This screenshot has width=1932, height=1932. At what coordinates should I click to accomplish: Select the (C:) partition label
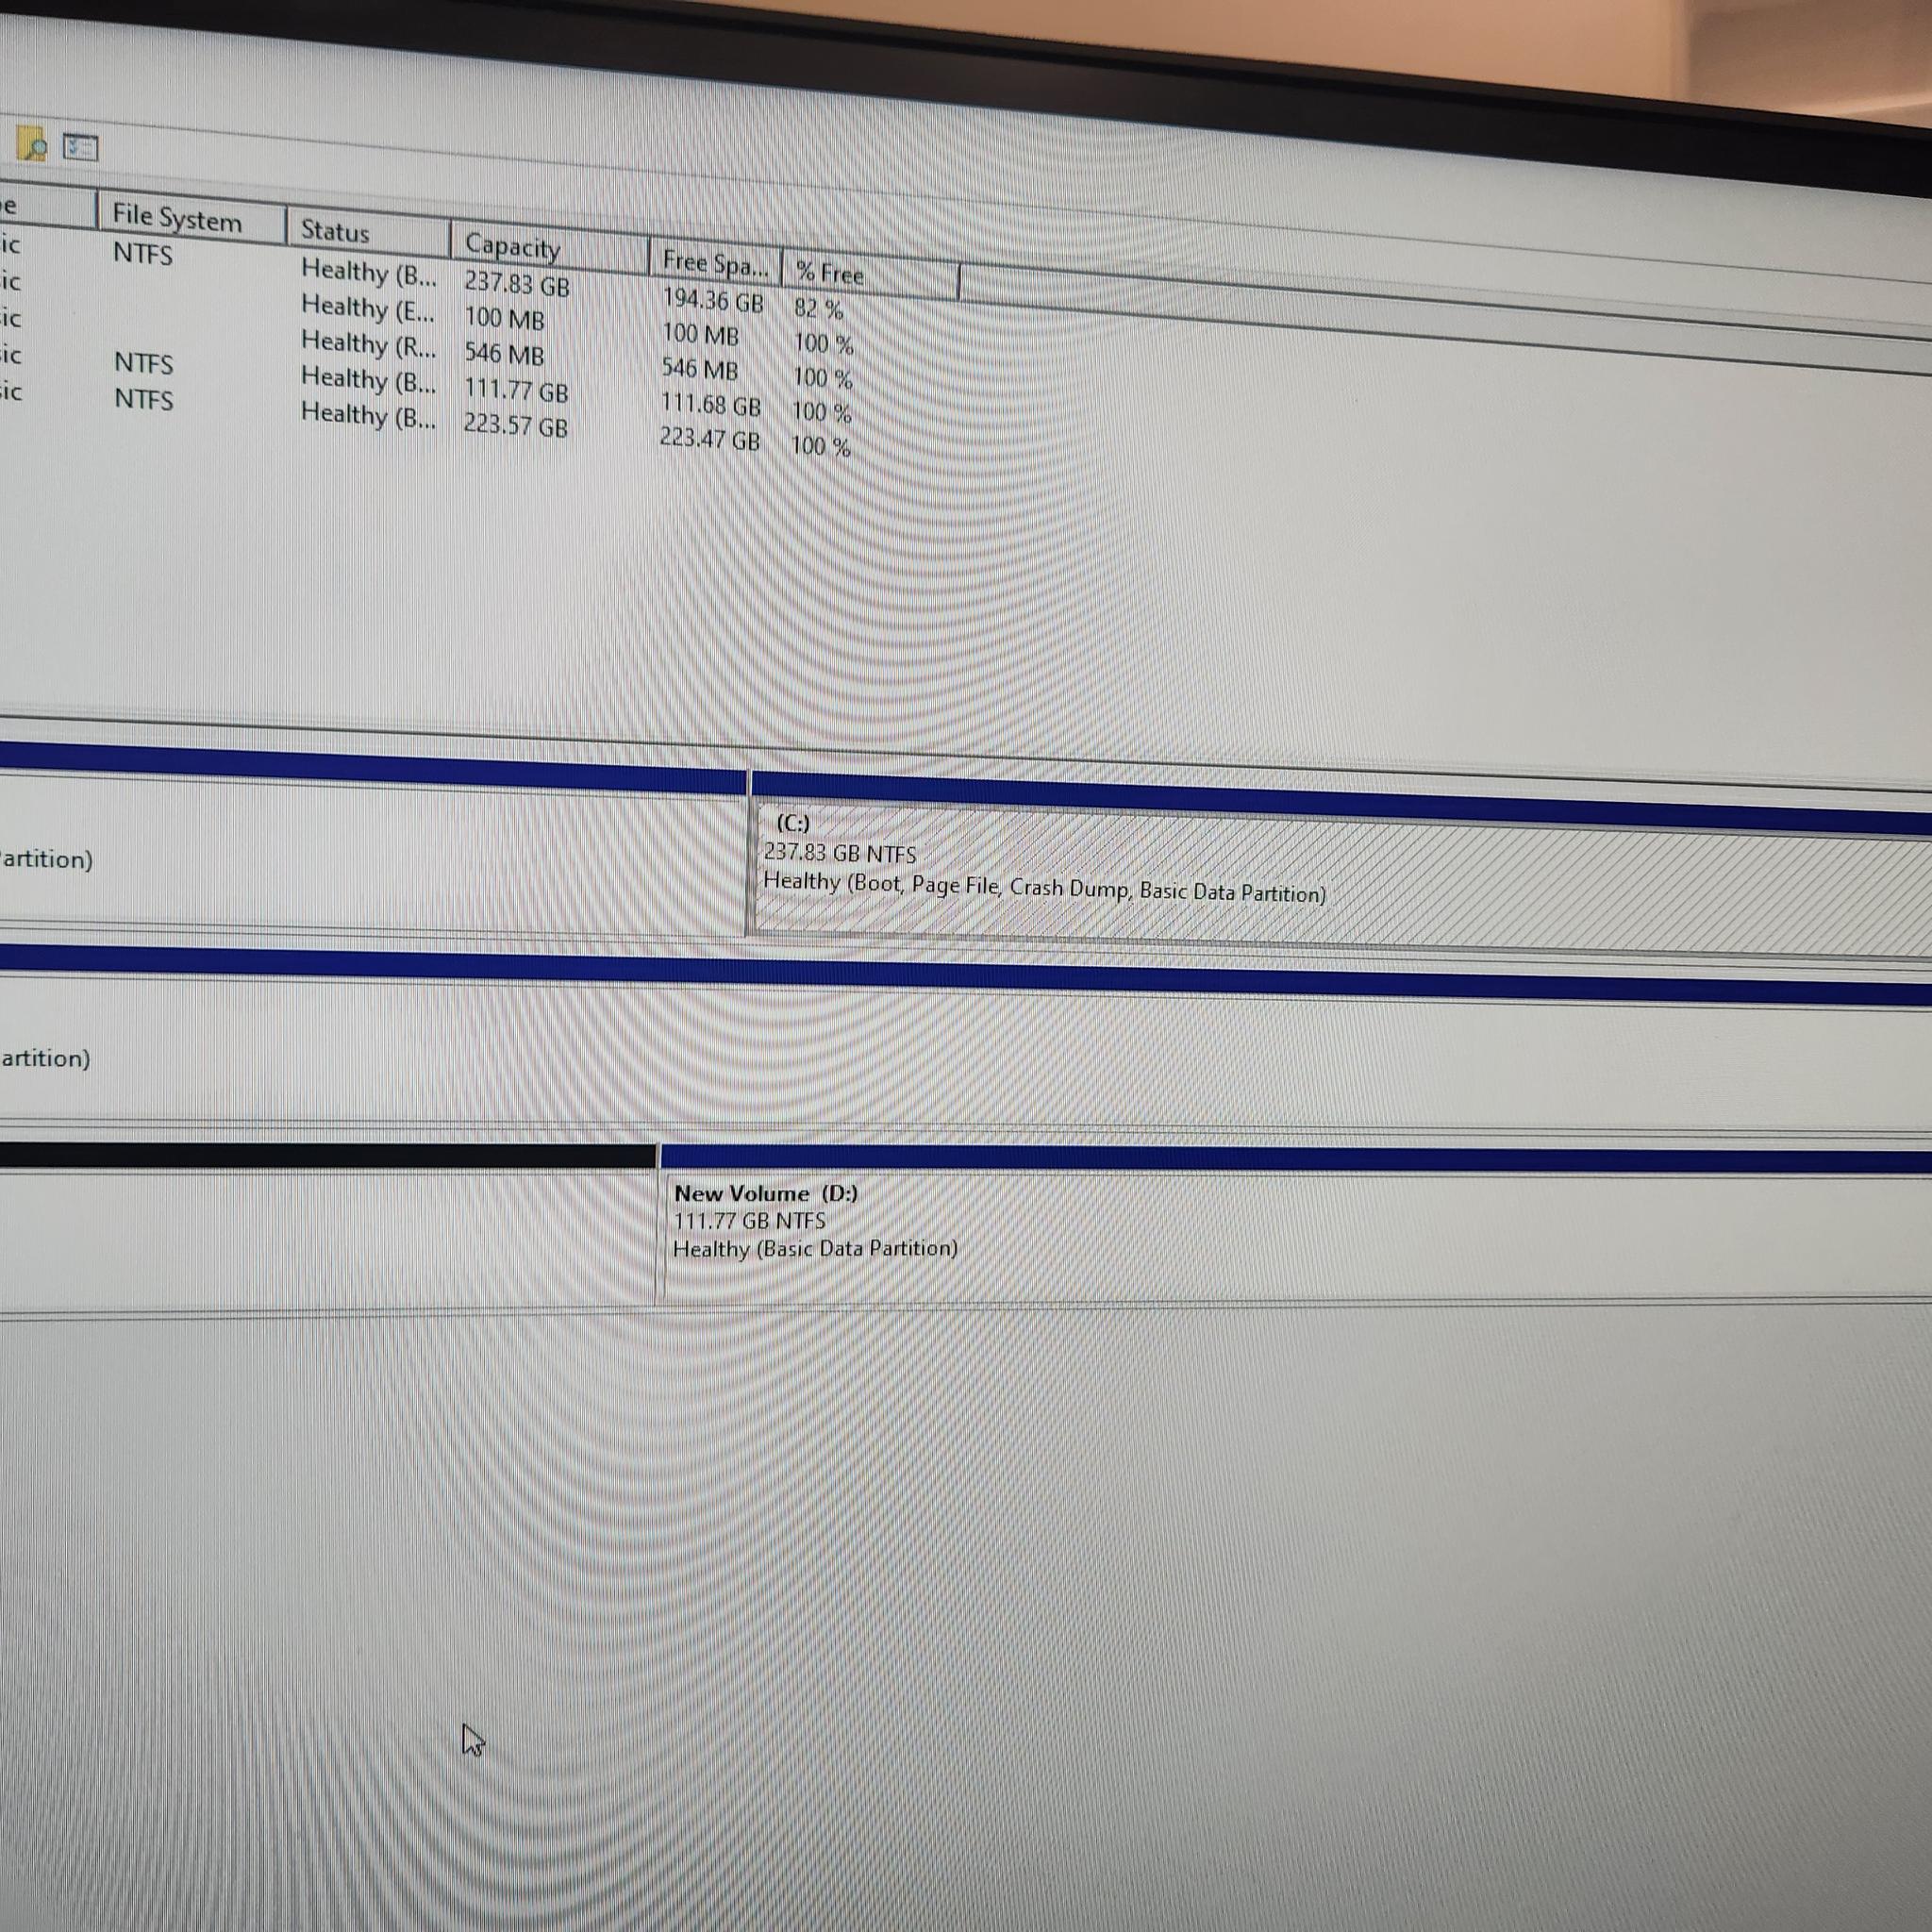pos(793,823)
